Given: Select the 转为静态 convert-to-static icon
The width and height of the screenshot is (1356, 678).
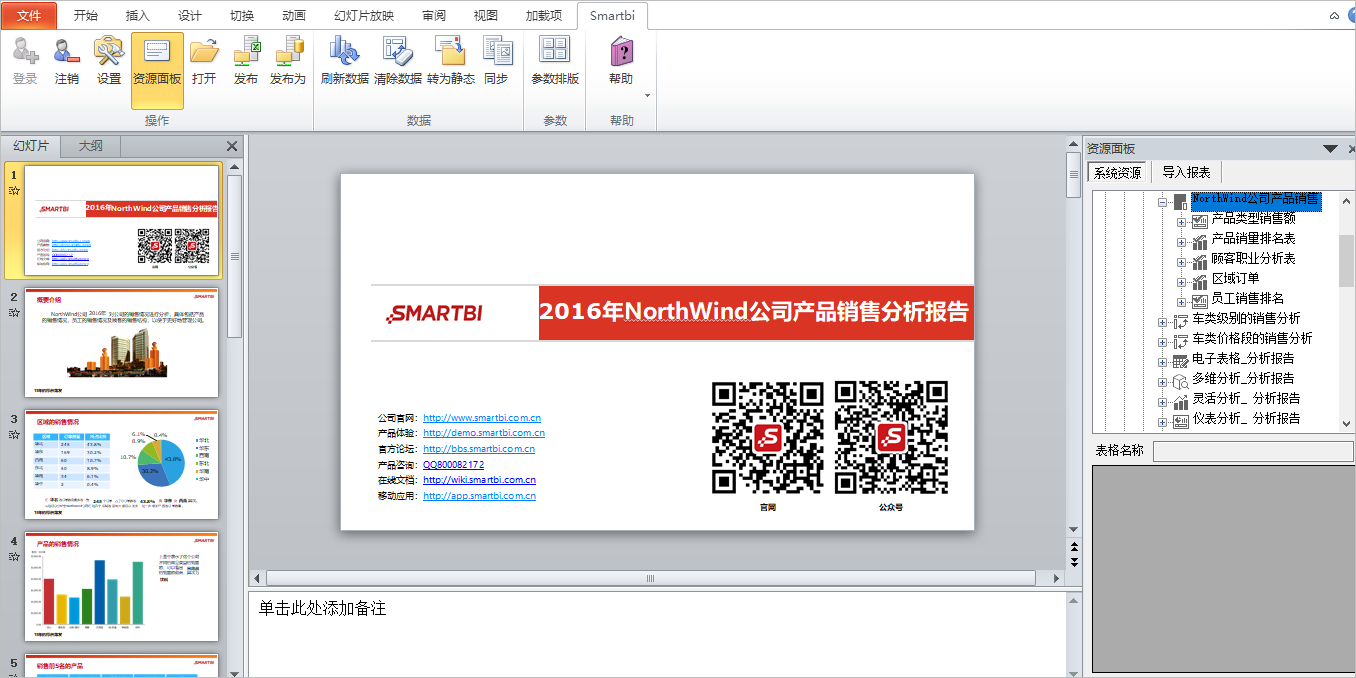Looking at the screenshot, I should (450, 50).
